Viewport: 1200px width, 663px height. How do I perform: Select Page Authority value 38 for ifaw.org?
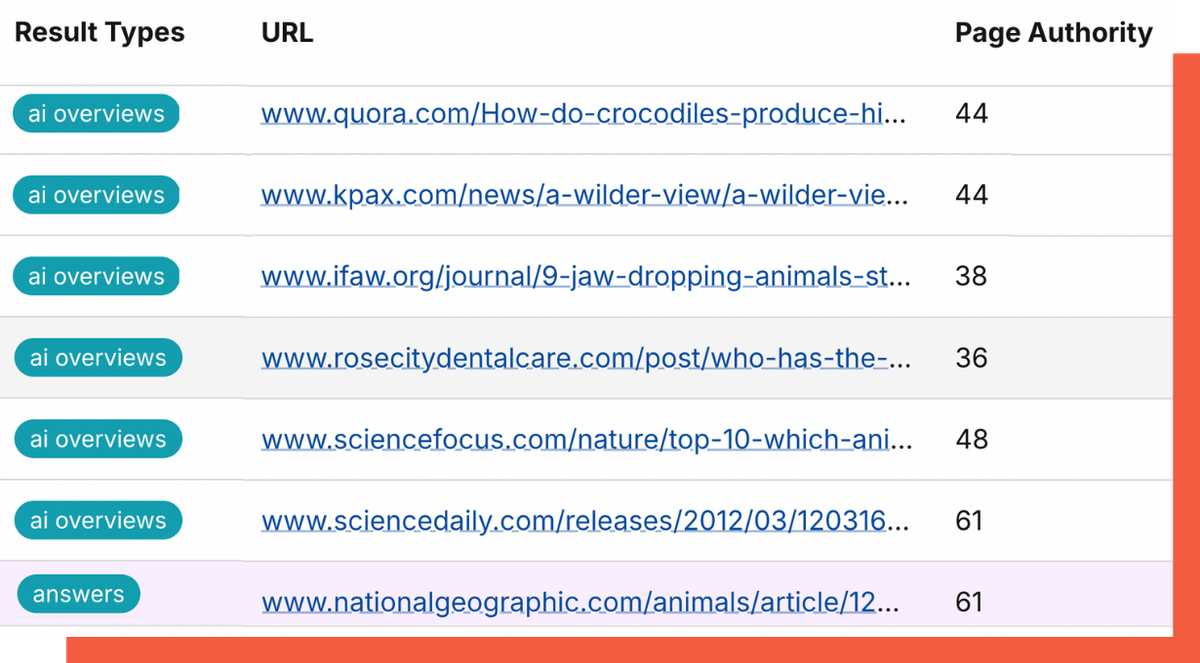click(x=971, y=276)
